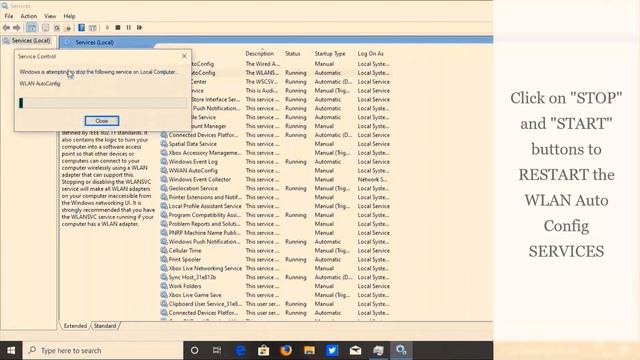This screenshot has height=360, width=640.
Task: Sort by Status column header
Action: [293, 53]
